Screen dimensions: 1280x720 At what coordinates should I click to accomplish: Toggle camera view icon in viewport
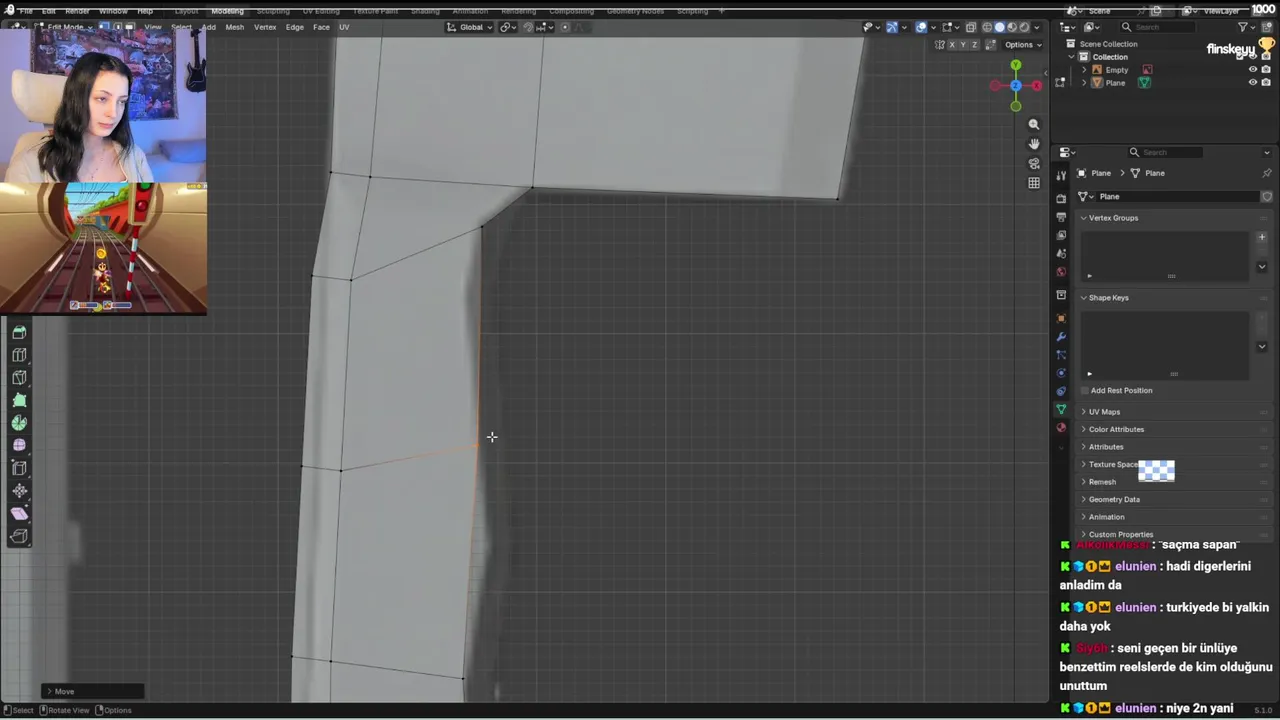click(x=1034, y=164)
